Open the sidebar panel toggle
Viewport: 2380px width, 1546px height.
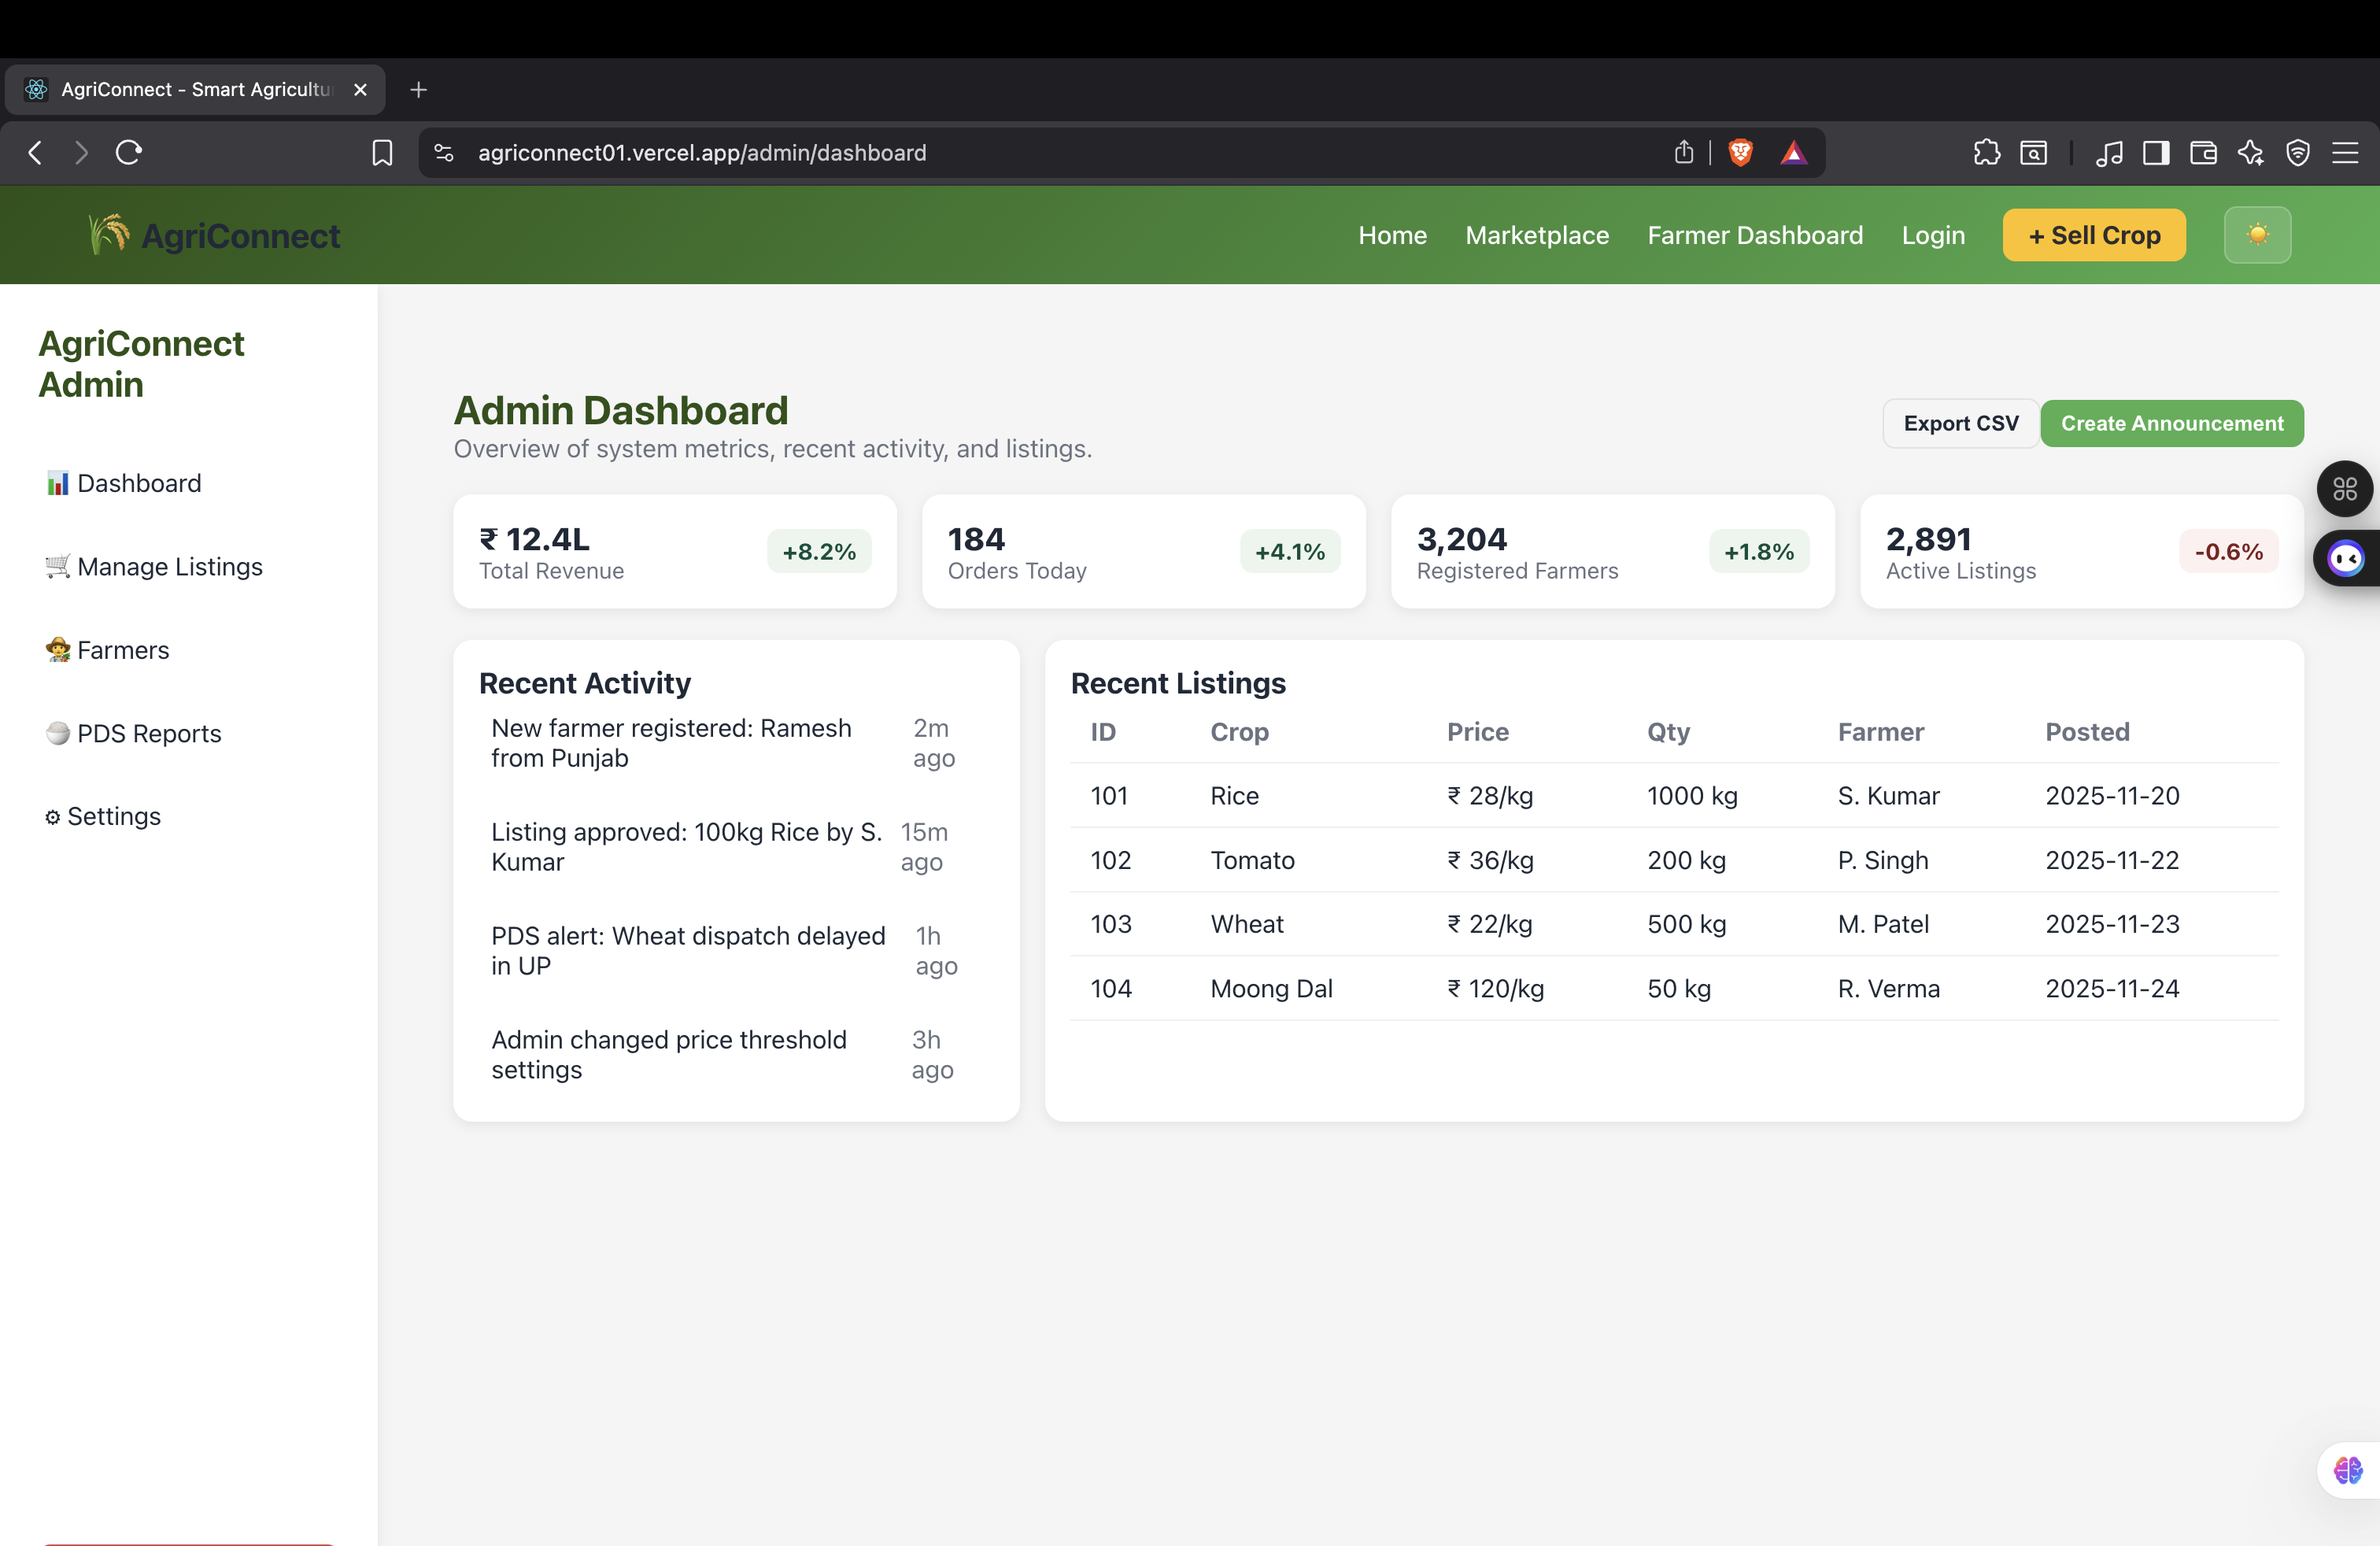2156,152
